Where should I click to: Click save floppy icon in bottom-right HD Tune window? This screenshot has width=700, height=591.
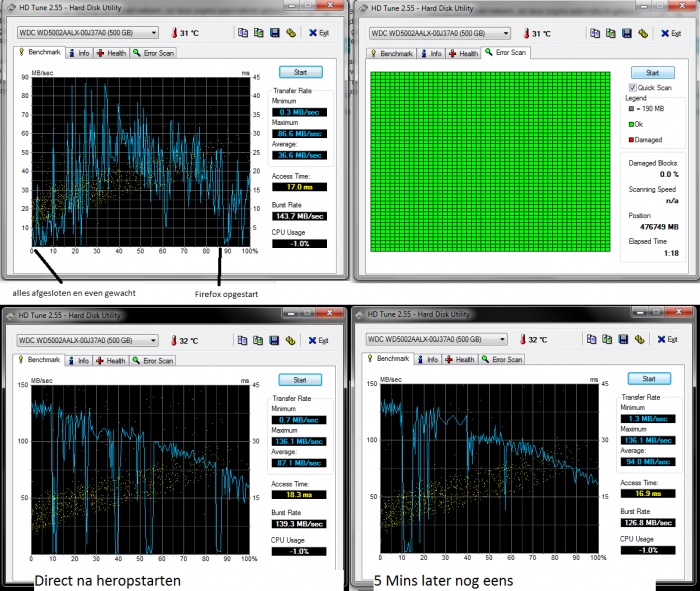click(623, 339)
